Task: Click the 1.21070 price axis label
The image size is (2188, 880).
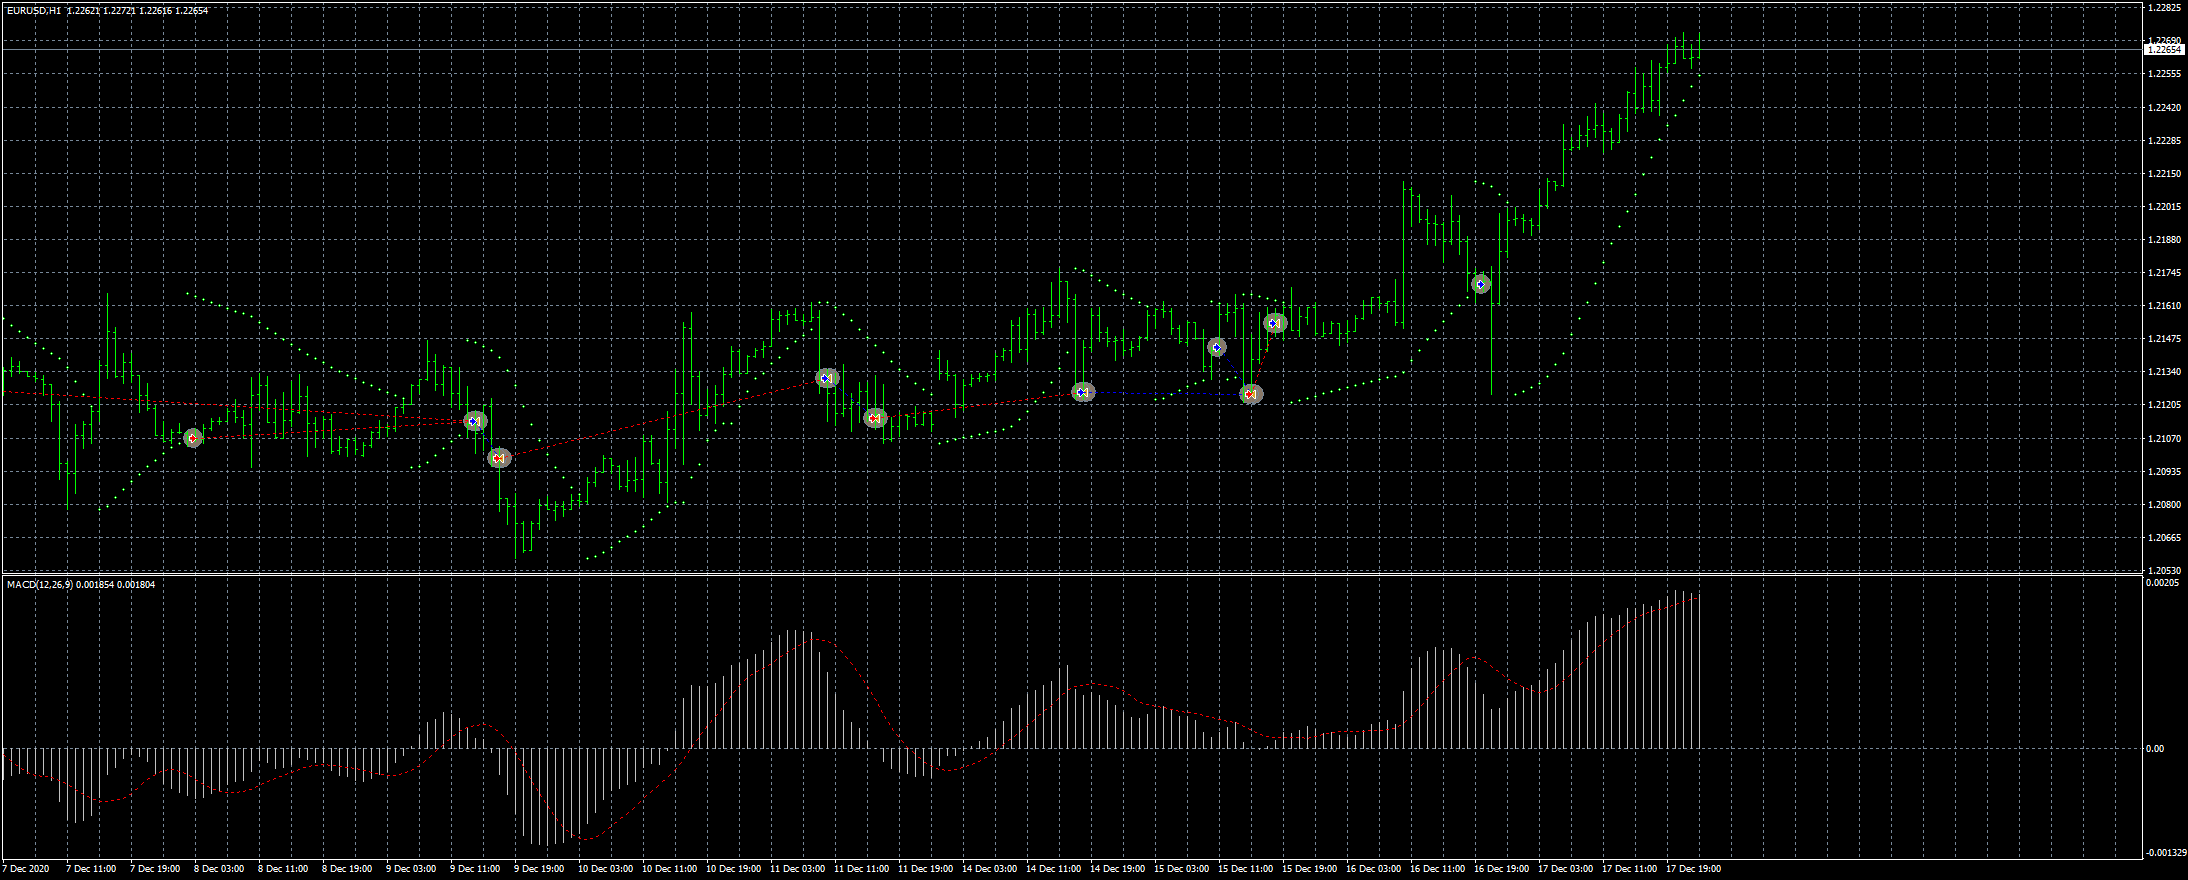Action: 2165,438
